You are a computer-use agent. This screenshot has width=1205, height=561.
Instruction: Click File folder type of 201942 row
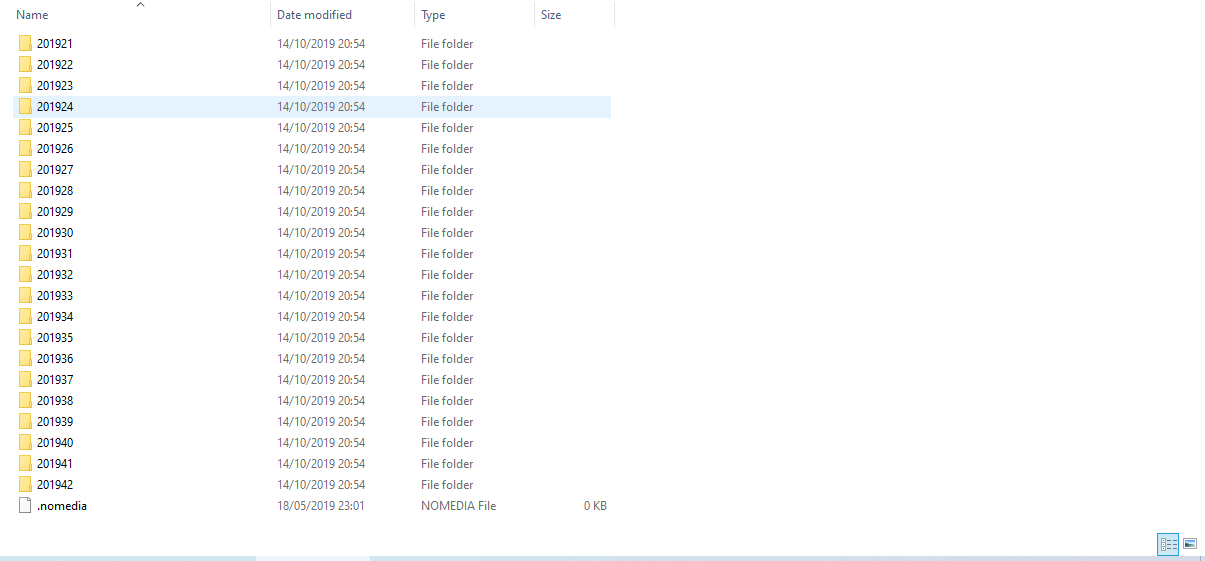click(x=447, y=485)
